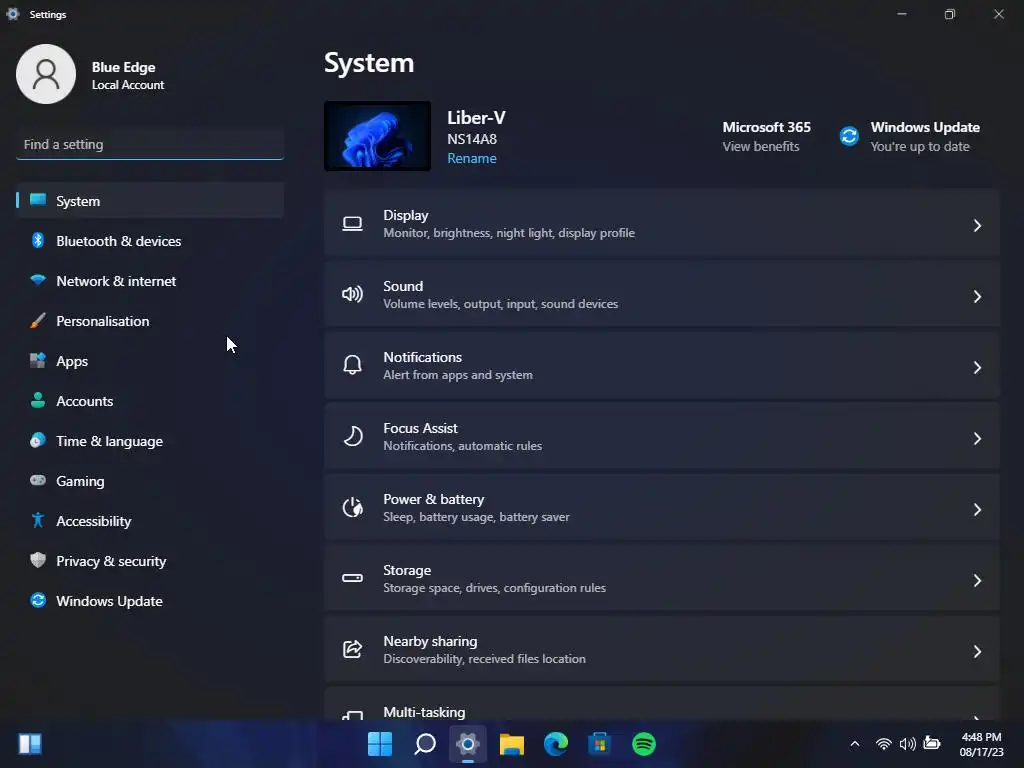The height and width of the screenshot is (768, 1024).
Task: Switch to Time & language category
Action: (150, 441)
